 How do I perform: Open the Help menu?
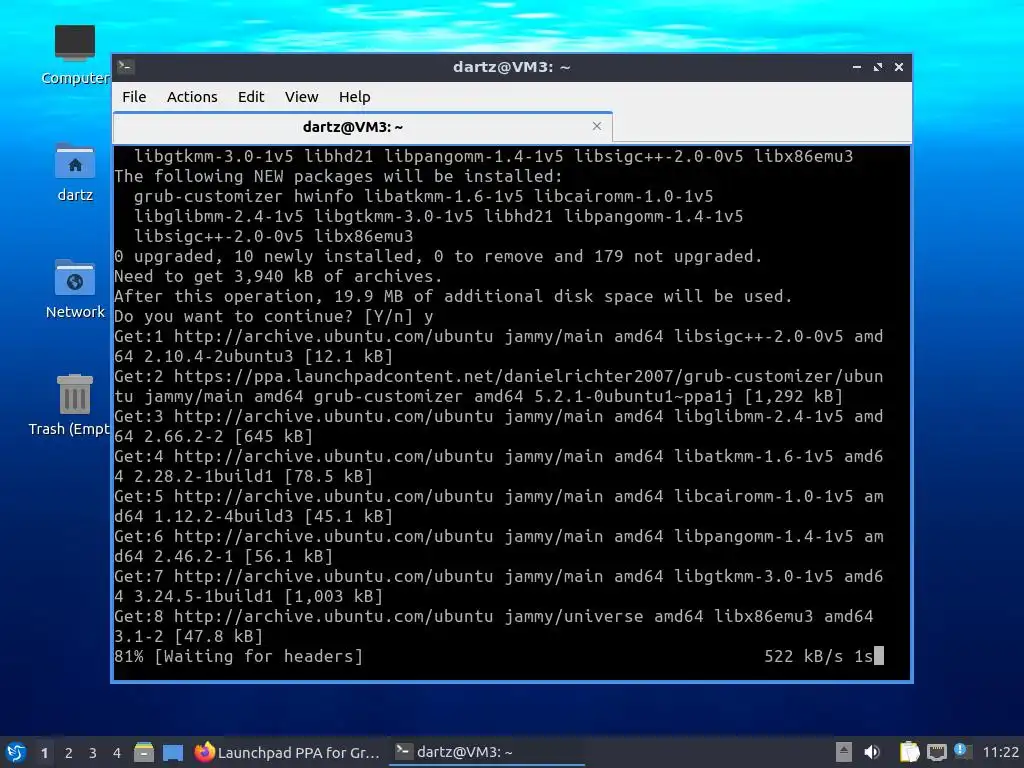click(355, 97)
